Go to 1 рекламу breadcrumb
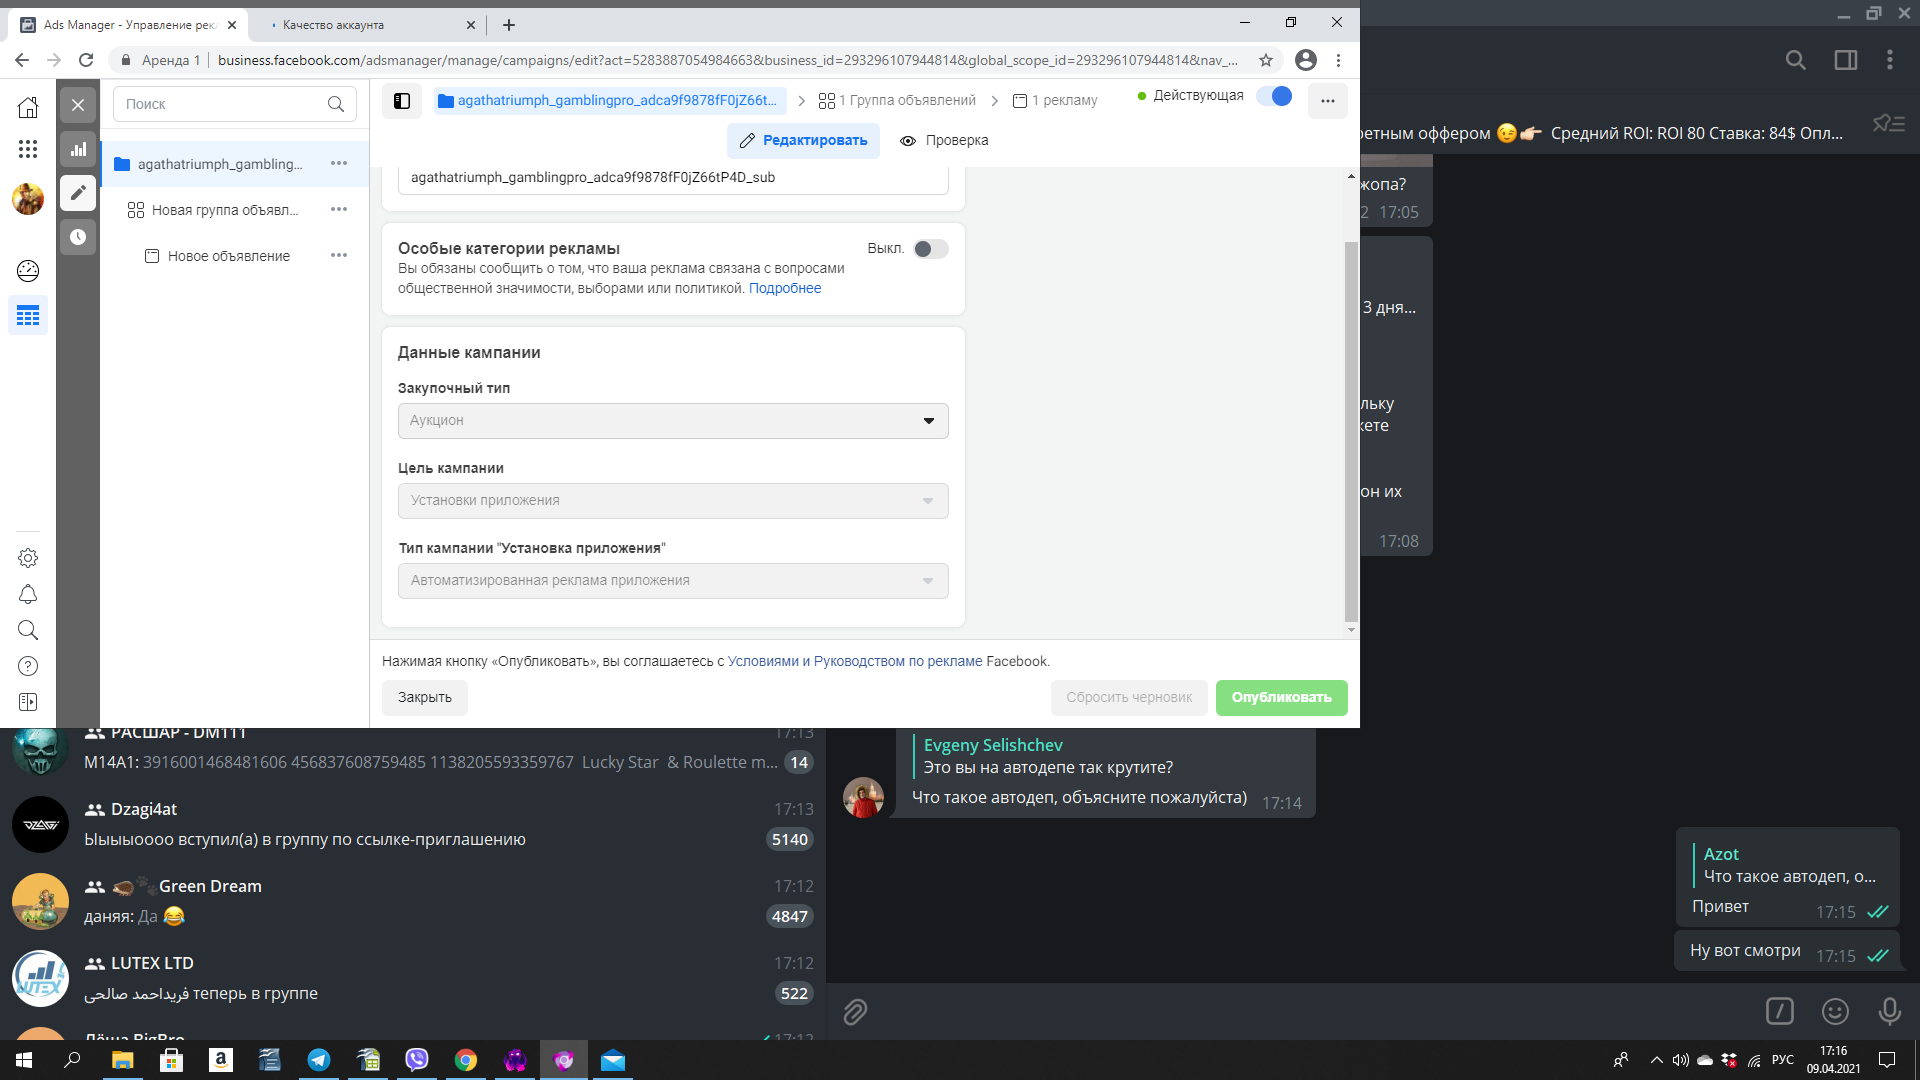Image resolution: width=1920 pixels, height=1080 pixels. [x=1055, y=101]
